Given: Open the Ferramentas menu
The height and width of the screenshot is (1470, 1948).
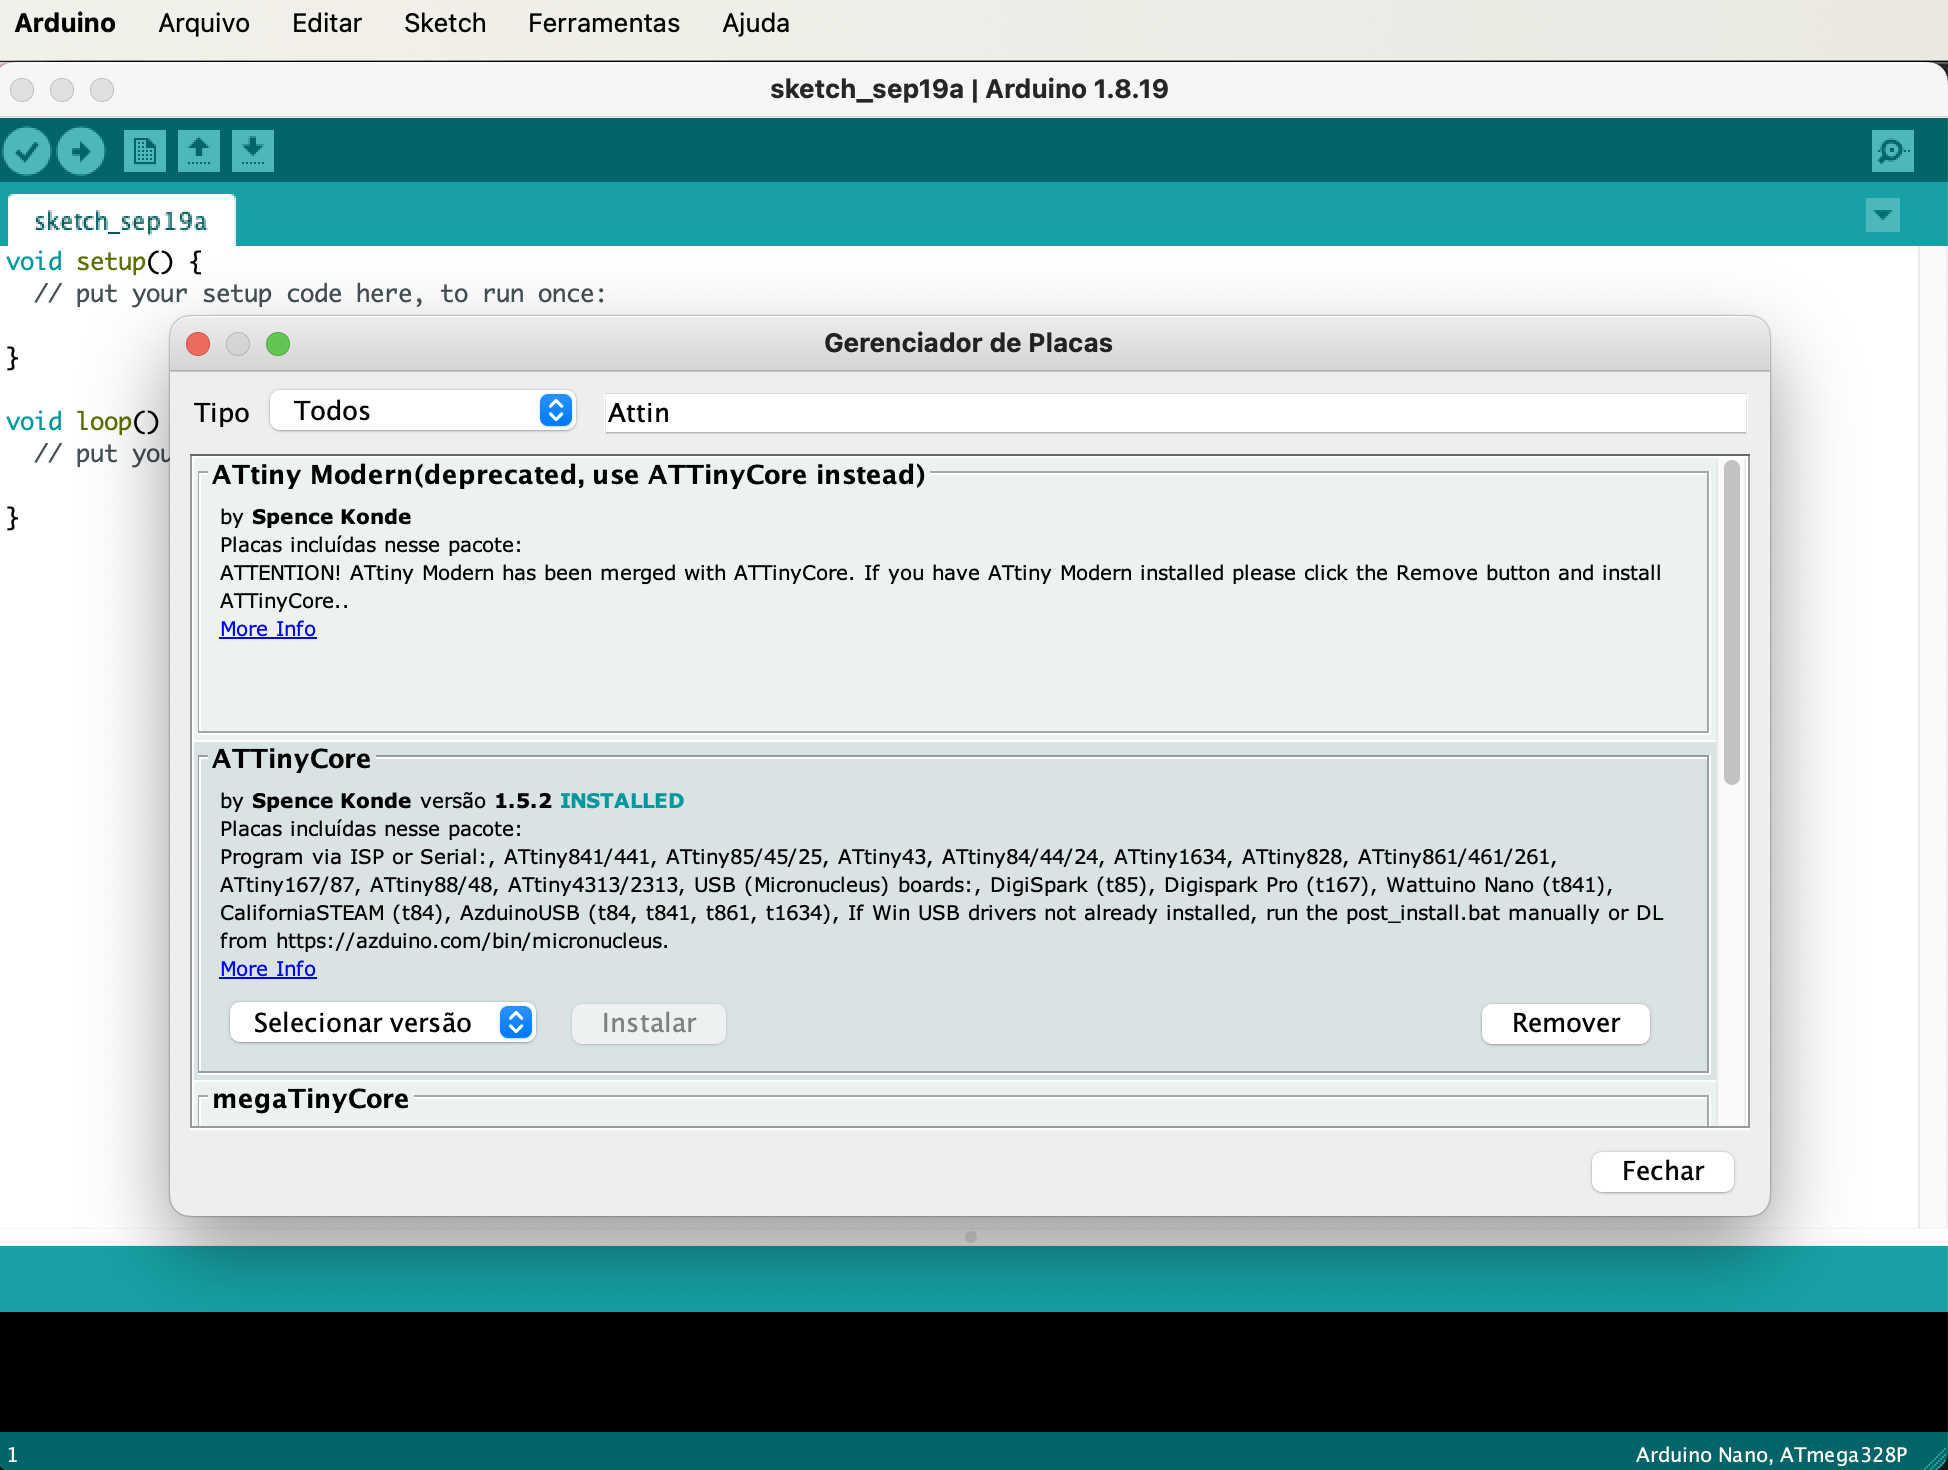Looking at the screenshot, I should pos(604,23).
